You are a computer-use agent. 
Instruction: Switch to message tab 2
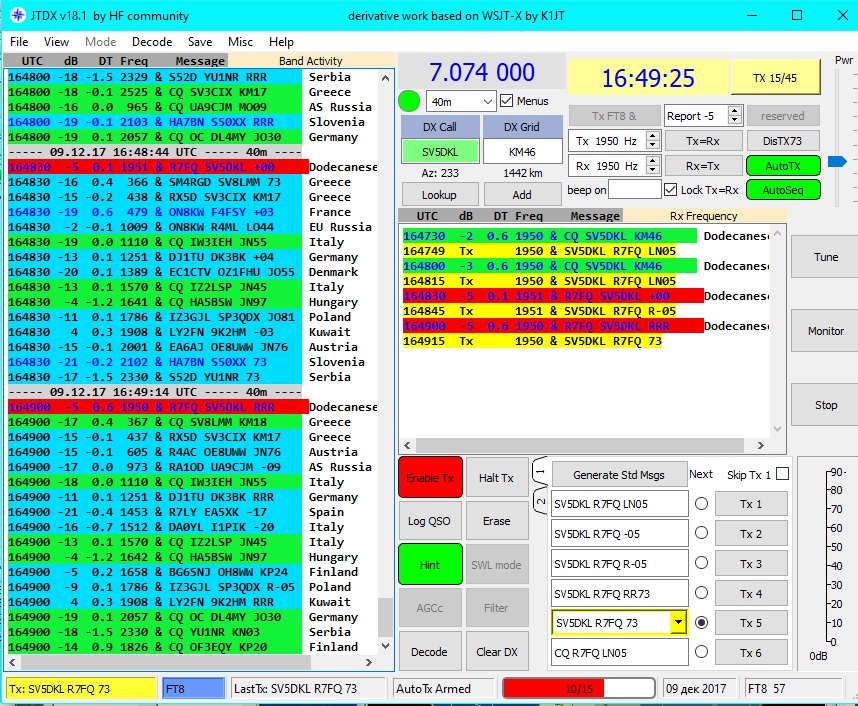(x=541, y=500)
